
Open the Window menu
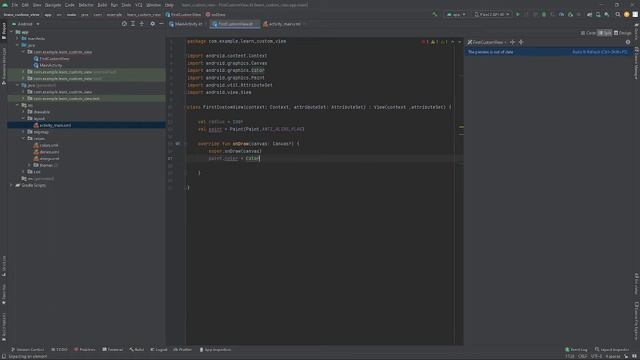(x=153, y=5)
